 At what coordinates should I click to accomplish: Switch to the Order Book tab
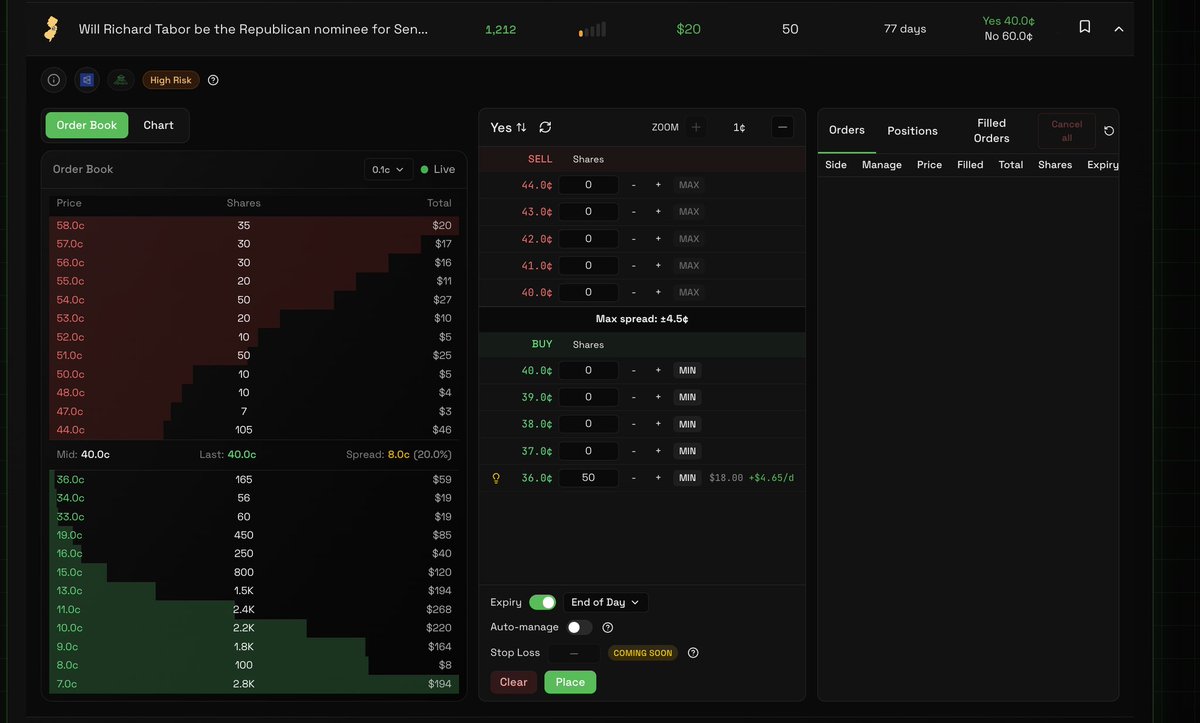coord(87,125)
